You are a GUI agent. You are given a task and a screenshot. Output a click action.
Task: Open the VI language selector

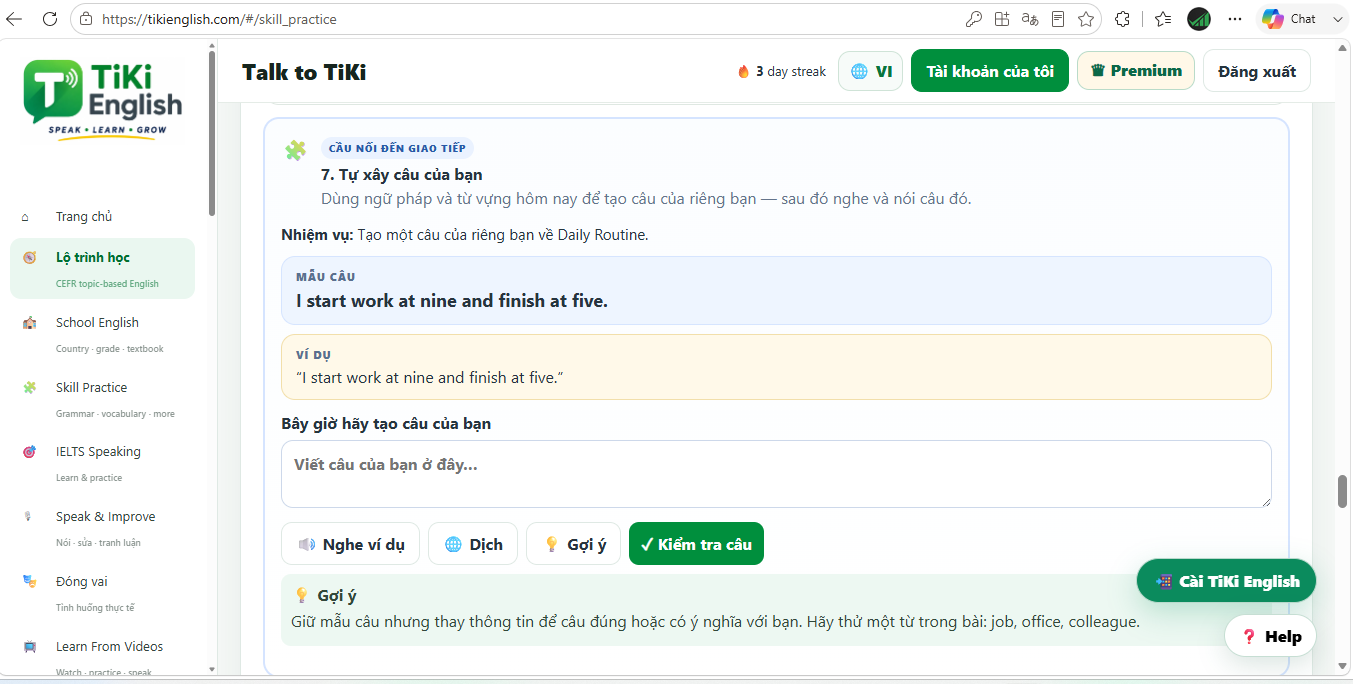[870, 71]
